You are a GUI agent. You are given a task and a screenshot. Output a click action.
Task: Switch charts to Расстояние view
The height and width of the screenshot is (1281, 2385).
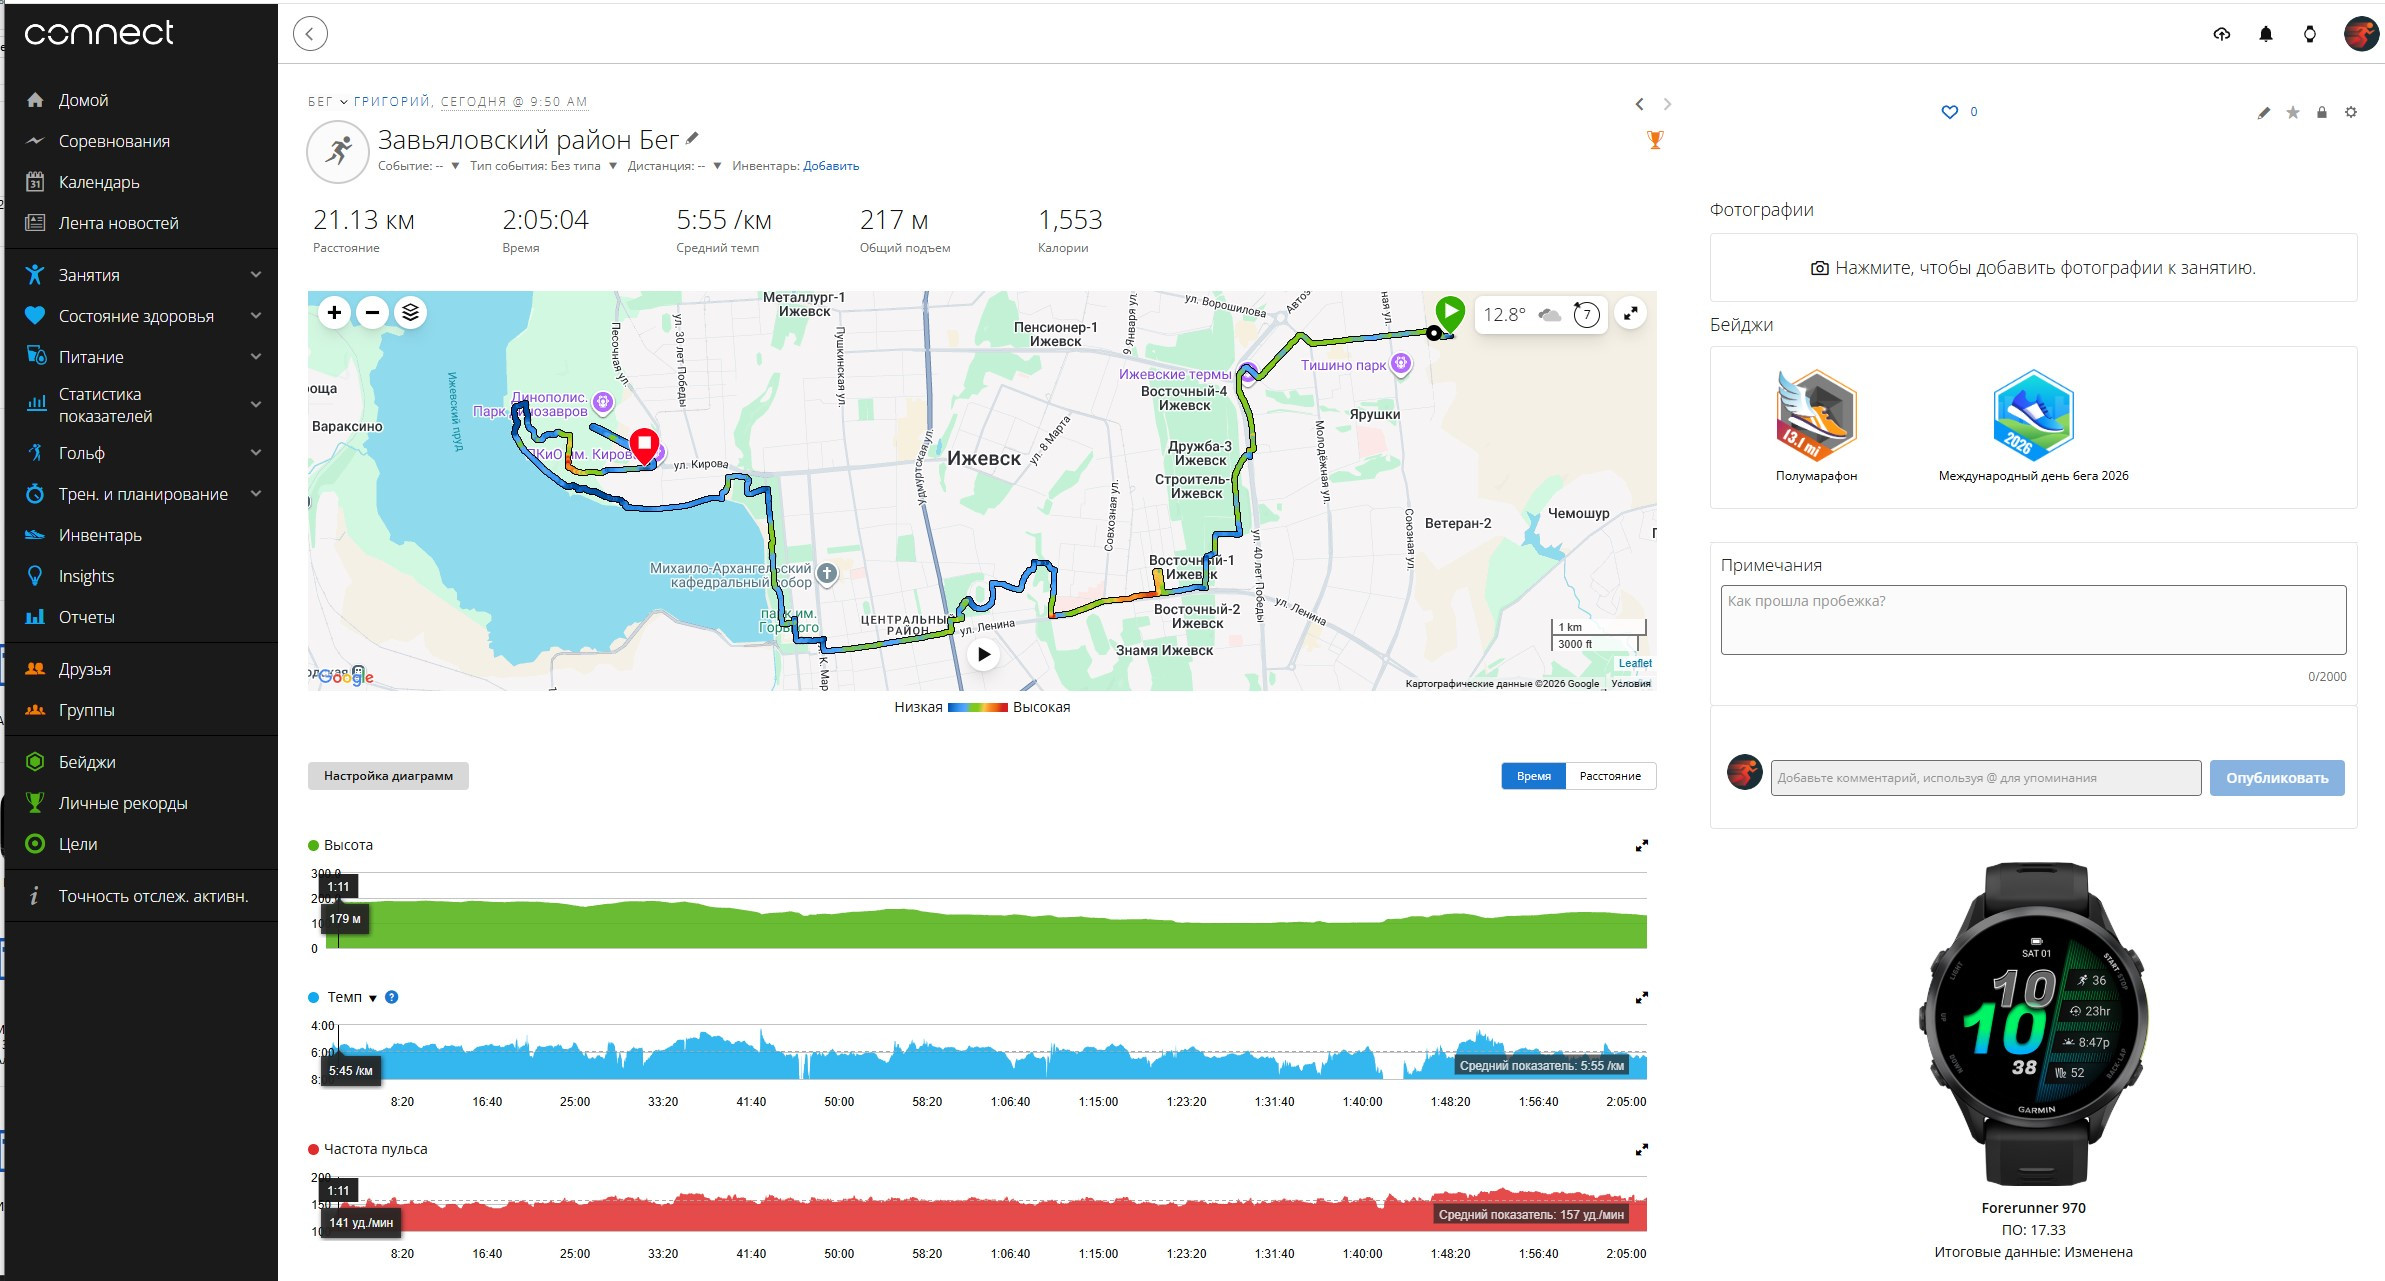click(x=1610, y=776)
